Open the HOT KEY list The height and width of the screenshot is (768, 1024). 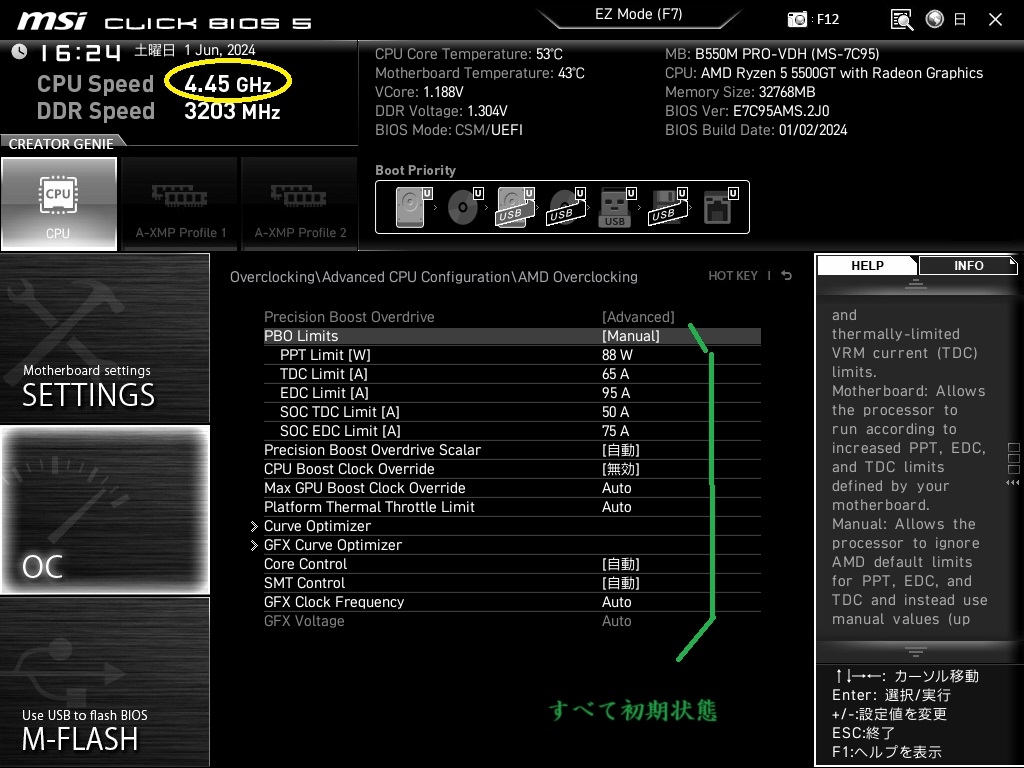(x=733, y=276)
